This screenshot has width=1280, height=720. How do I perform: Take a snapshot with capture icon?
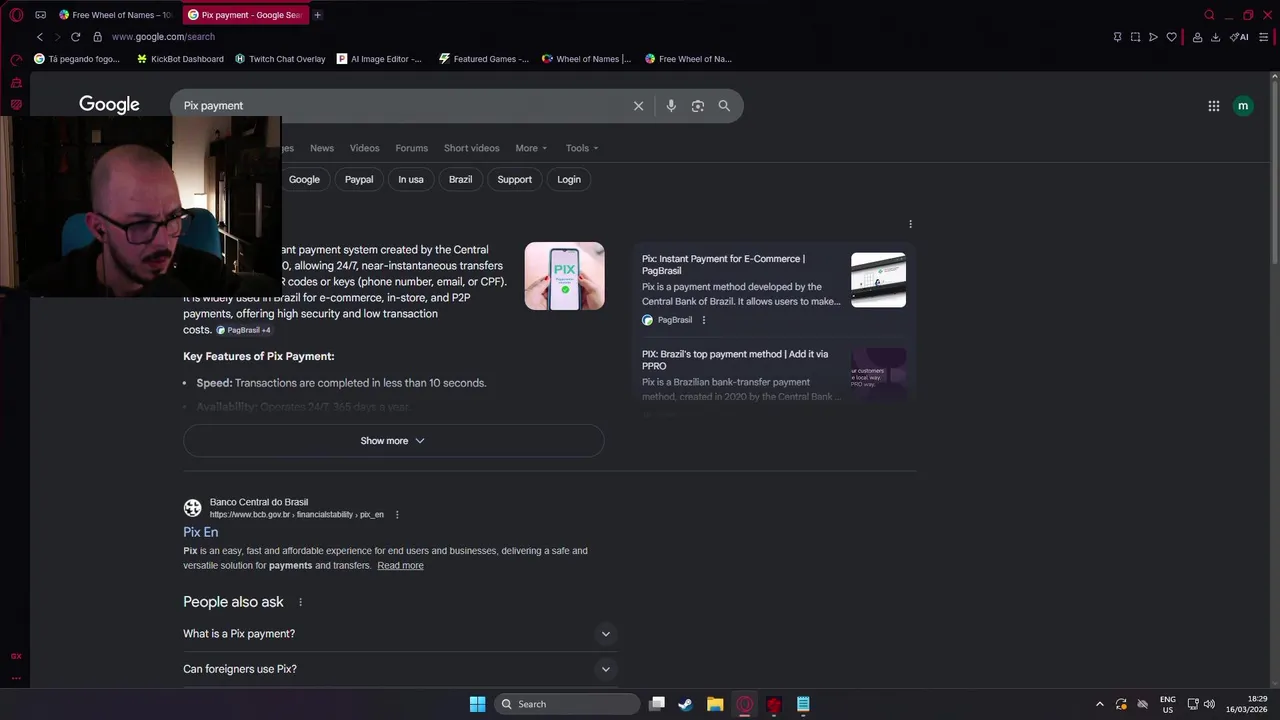1135,37
